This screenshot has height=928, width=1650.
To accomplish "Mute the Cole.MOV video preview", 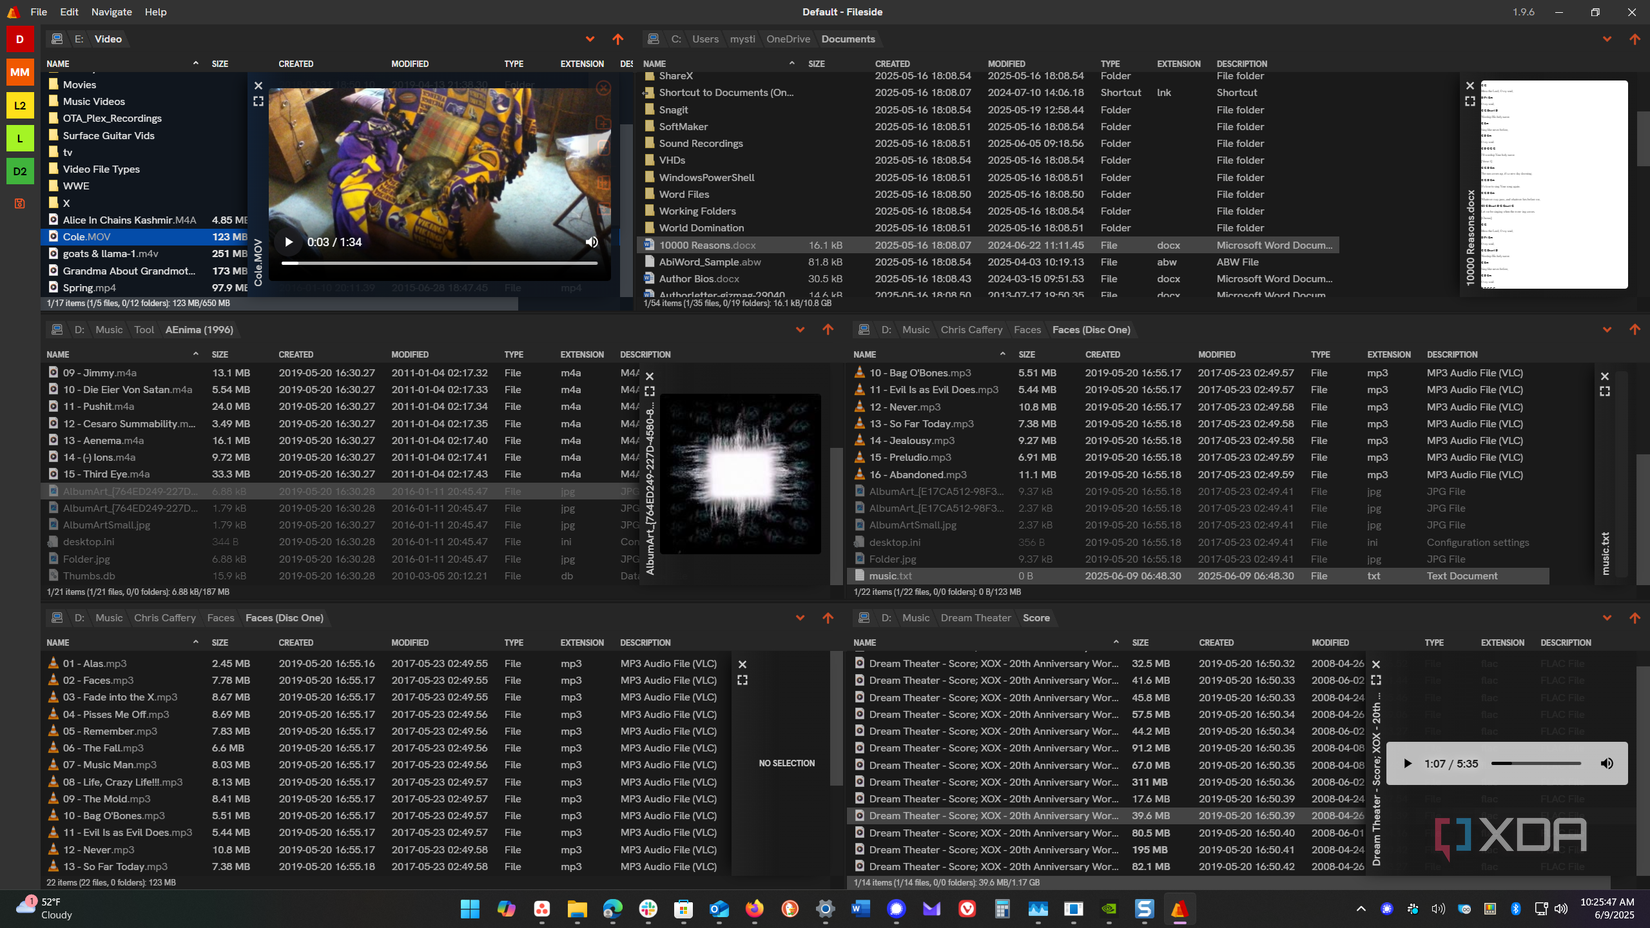I will coord(592,242).
